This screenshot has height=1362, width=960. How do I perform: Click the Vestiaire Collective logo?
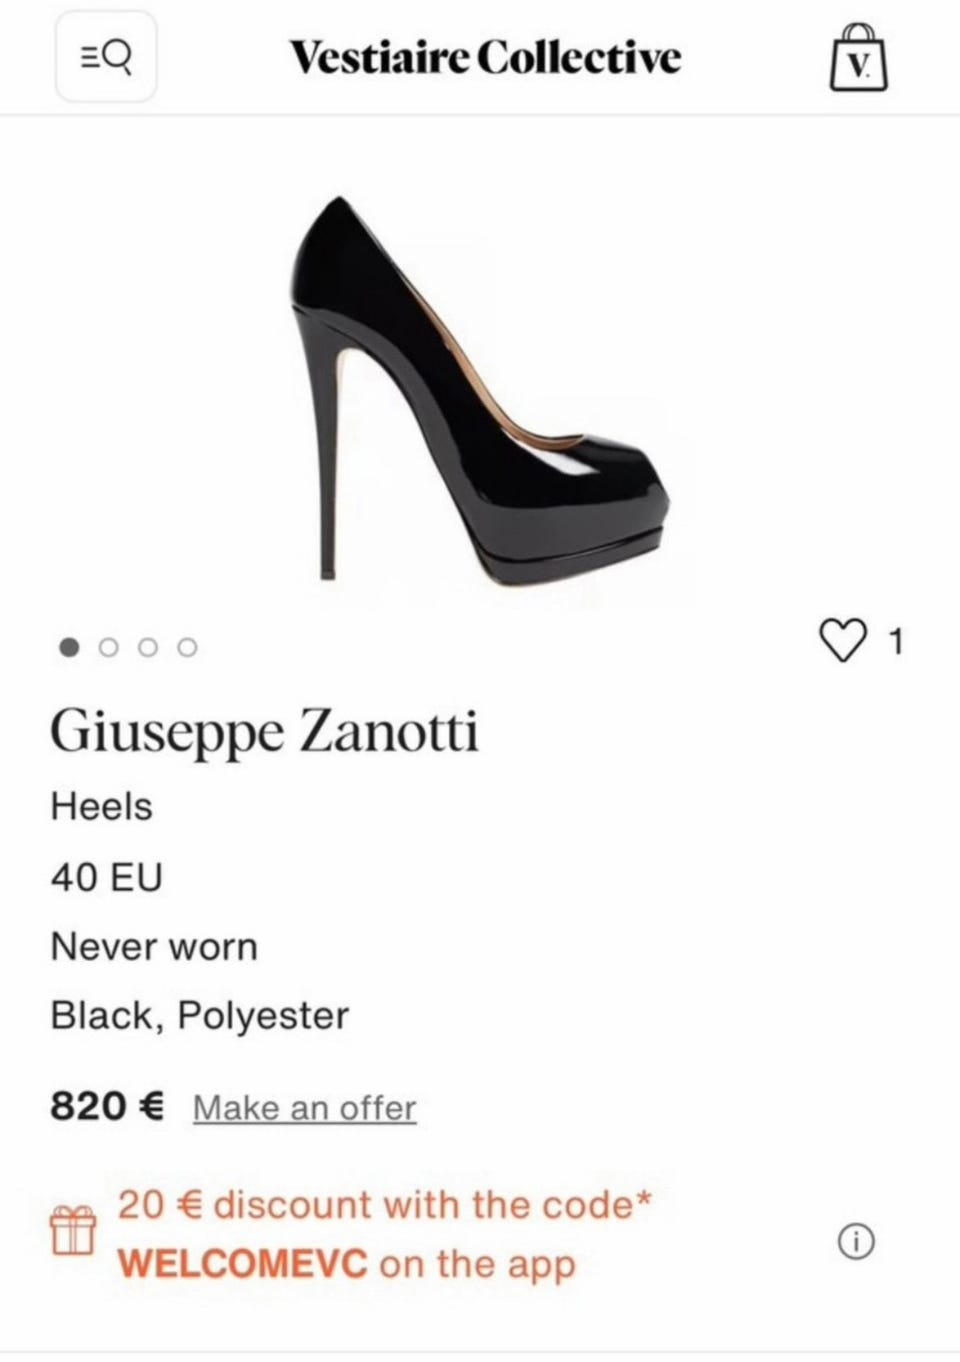point(486,57)
